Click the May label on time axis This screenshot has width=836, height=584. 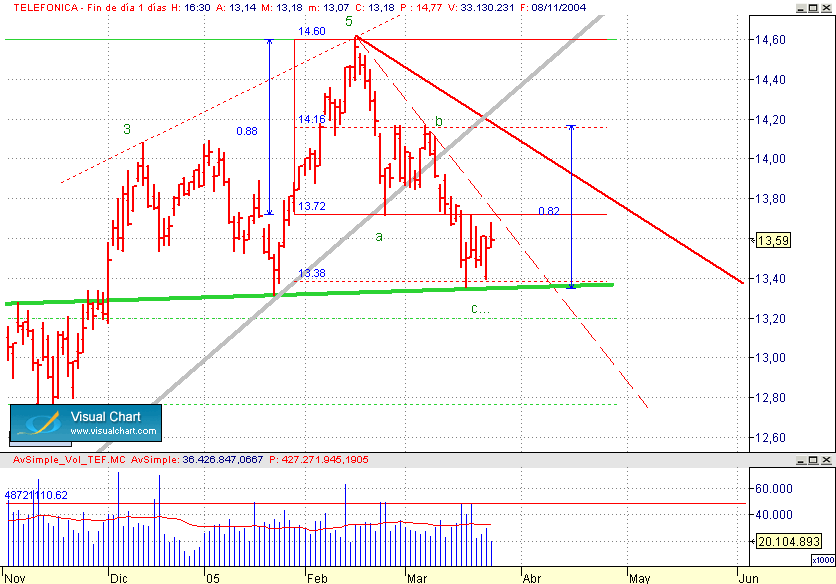coord(639,579)
